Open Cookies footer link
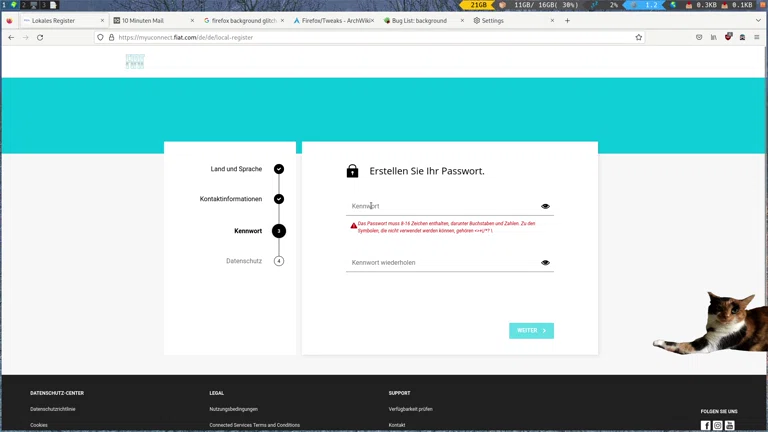The image size is (768, 432). point(39,425)
